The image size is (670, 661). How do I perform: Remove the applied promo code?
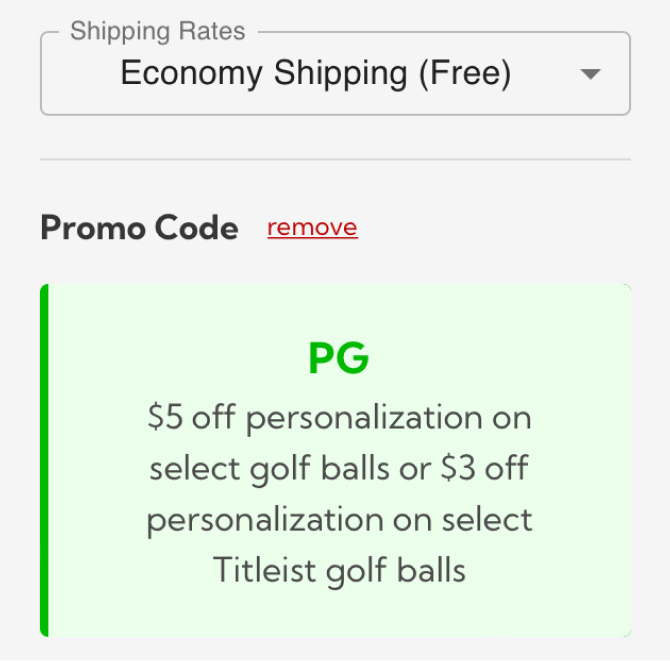[312, 228]
